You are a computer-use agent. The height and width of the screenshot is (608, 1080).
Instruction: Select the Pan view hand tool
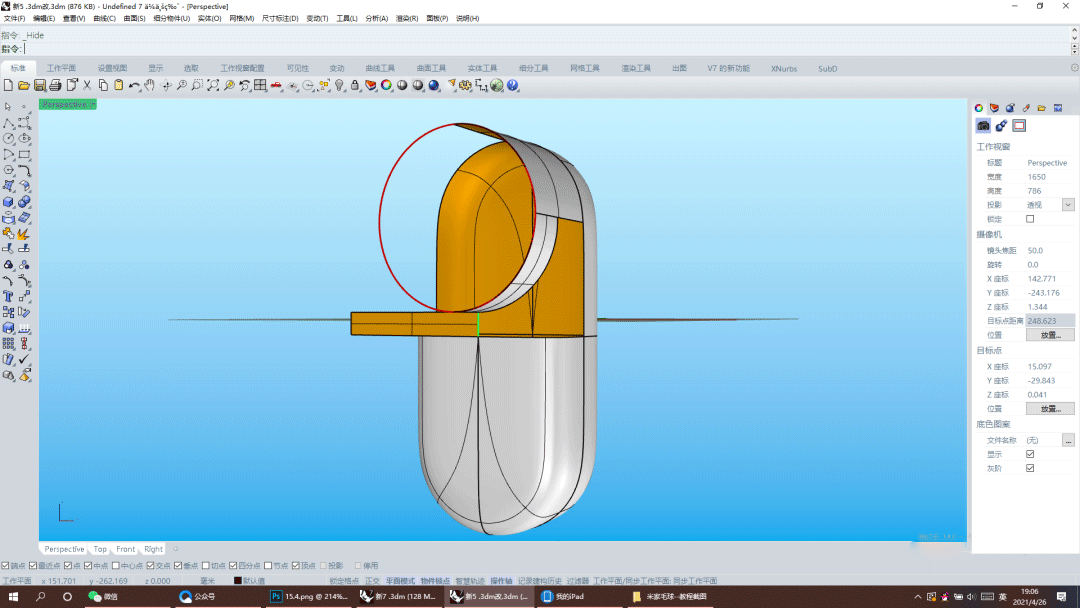[x=150, y=86]
